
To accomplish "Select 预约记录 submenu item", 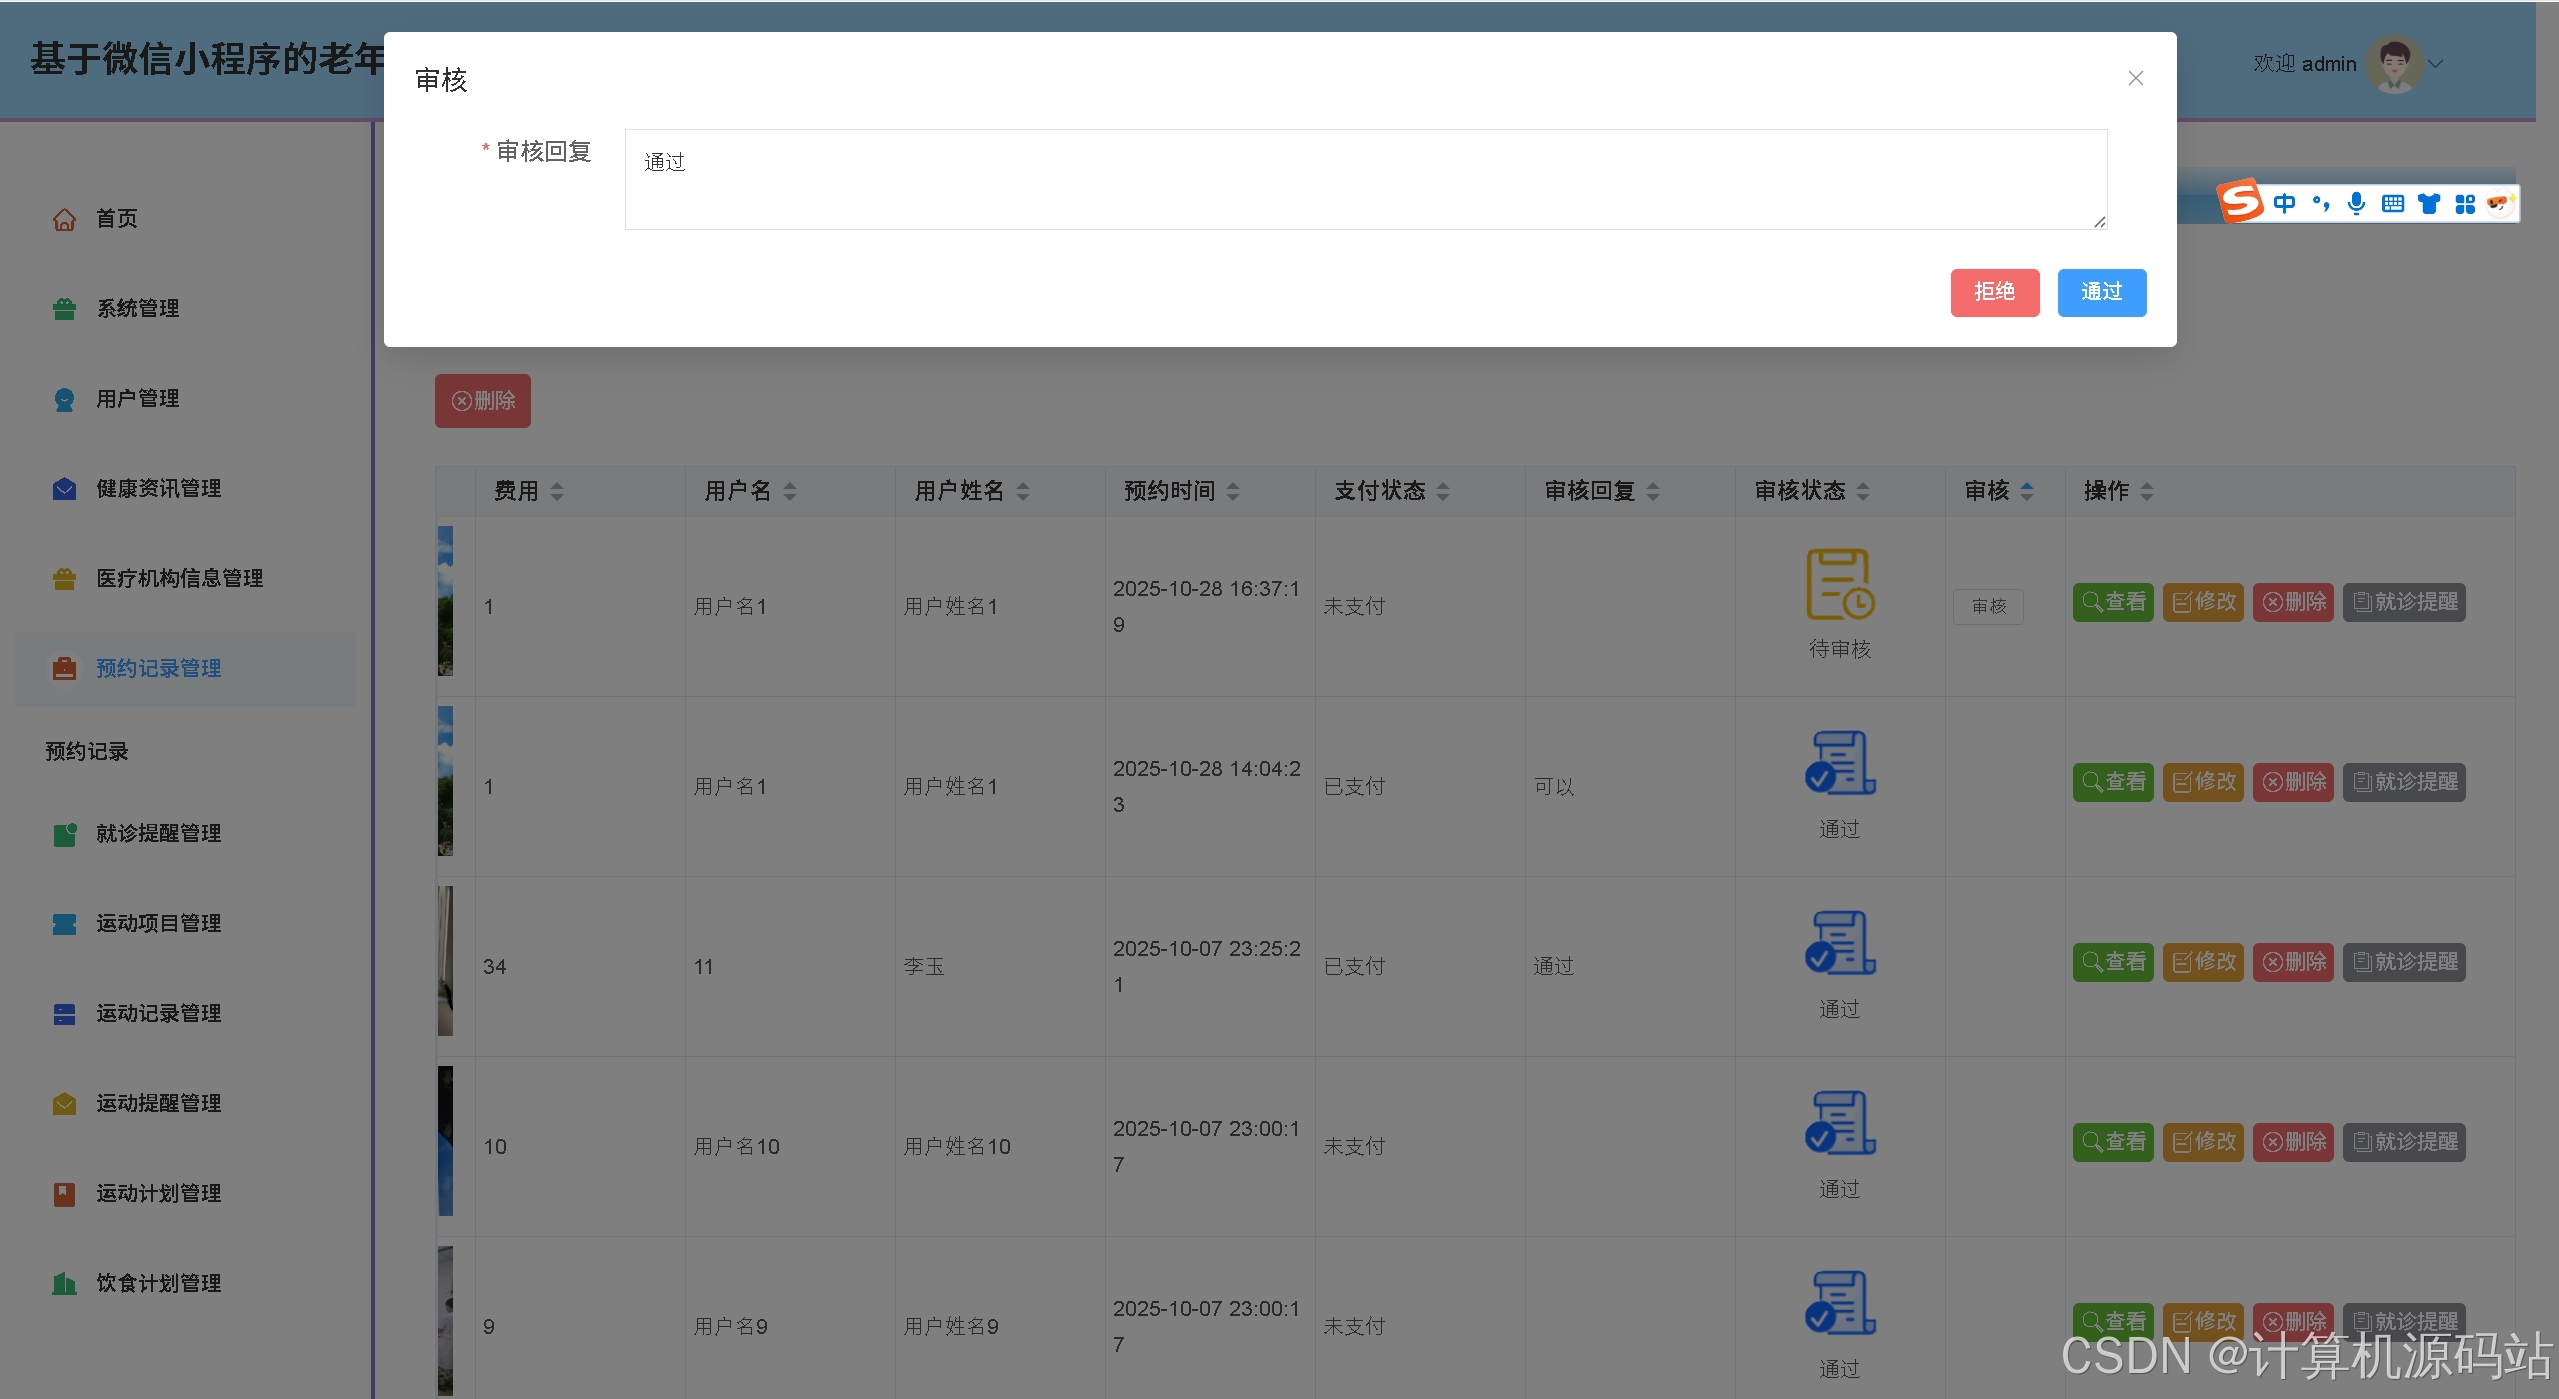I will [x=87, y=752].
